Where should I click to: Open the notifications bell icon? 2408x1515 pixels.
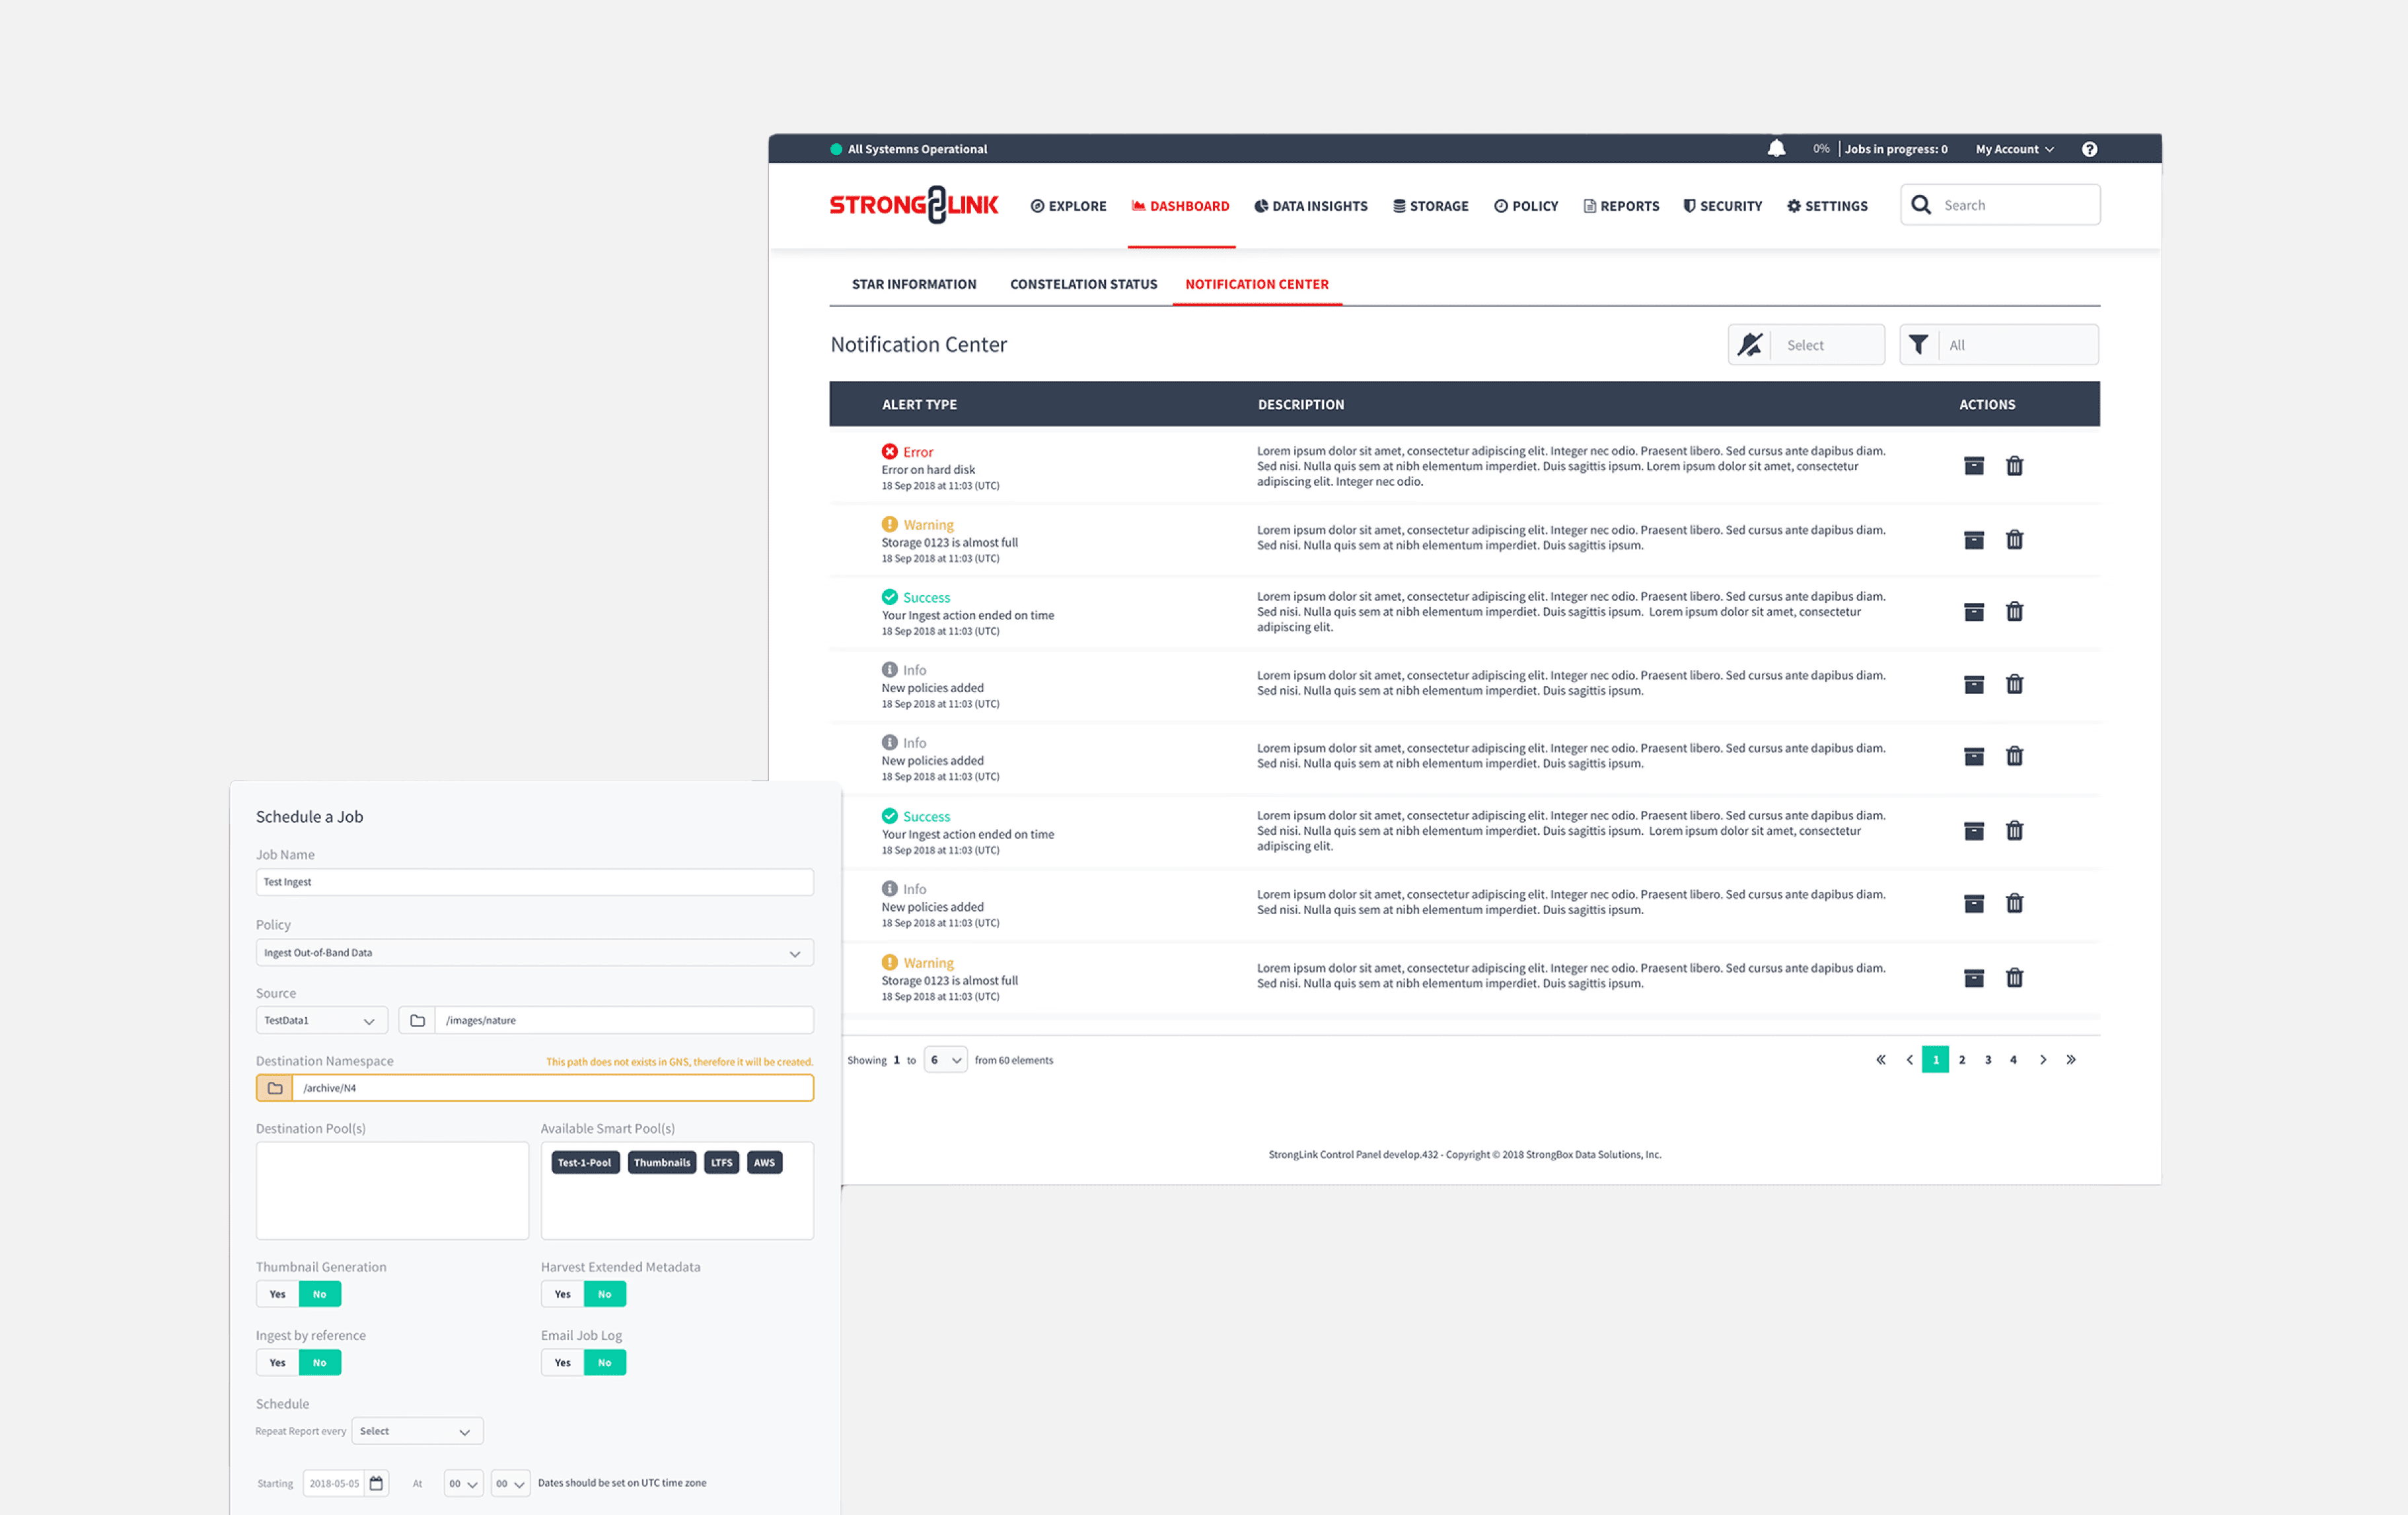point(1776,149)
